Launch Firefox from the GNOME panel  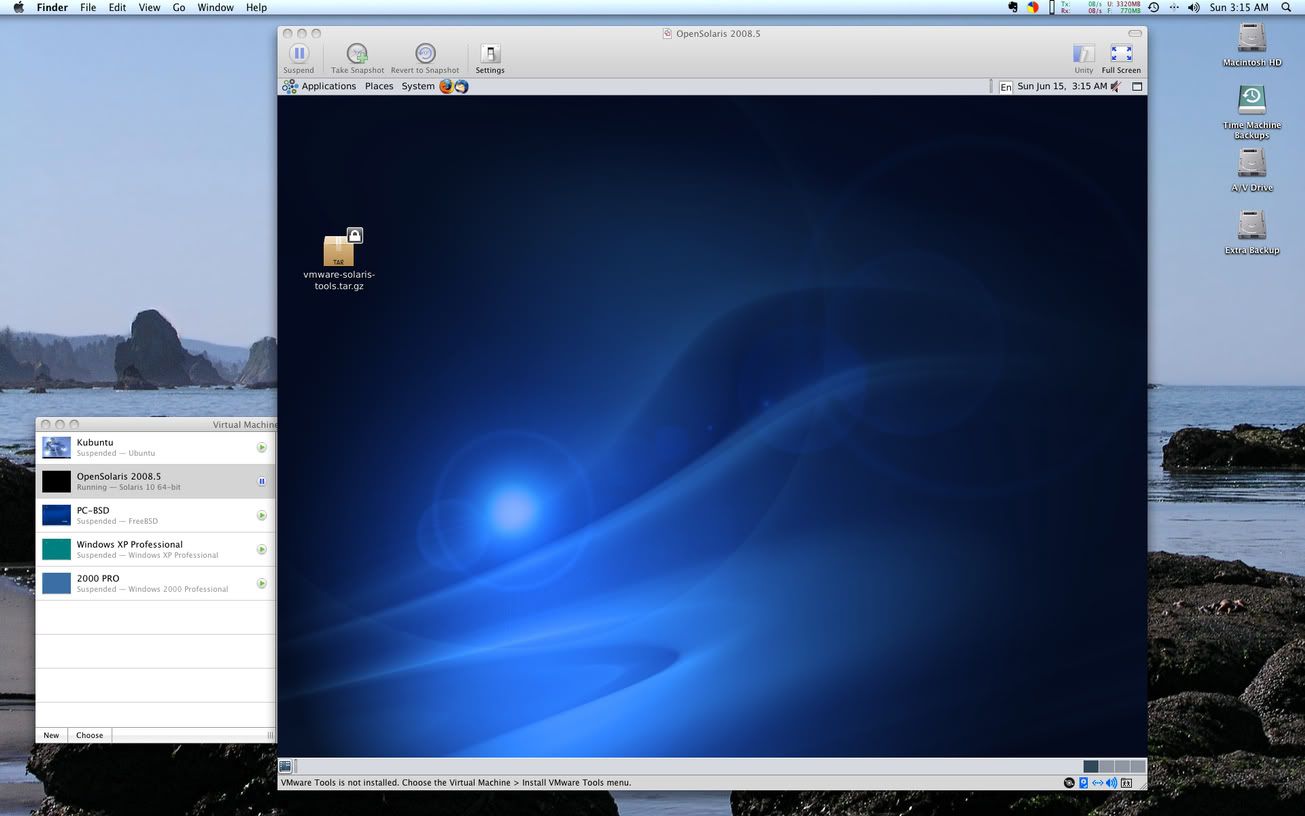pos(446,86)
